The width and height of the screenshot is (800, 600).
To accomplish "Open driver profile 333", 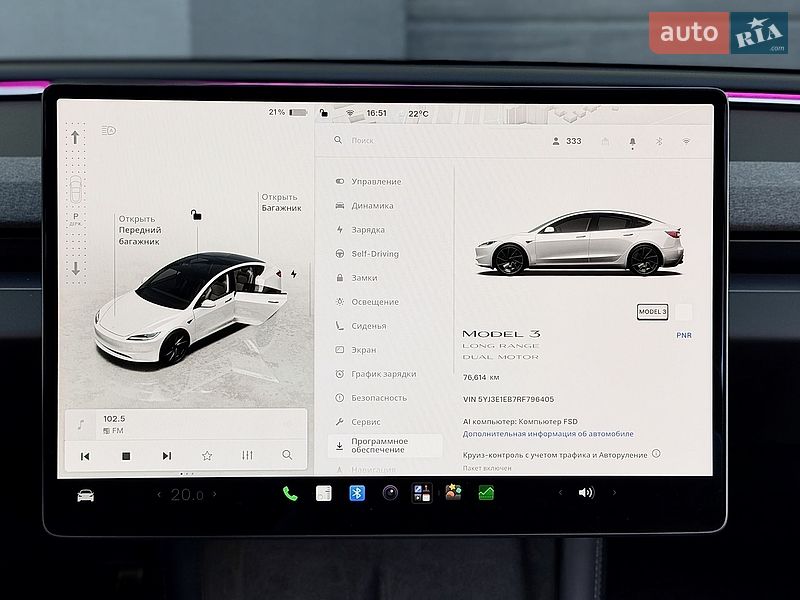I will click(567, 141).
